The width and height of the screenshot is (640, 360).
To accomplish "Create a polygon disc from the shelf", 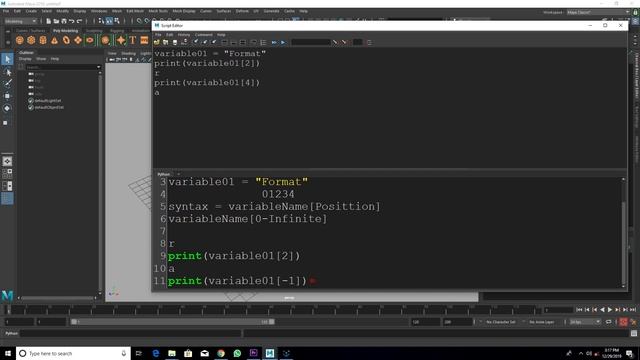I will coord(89,40).
